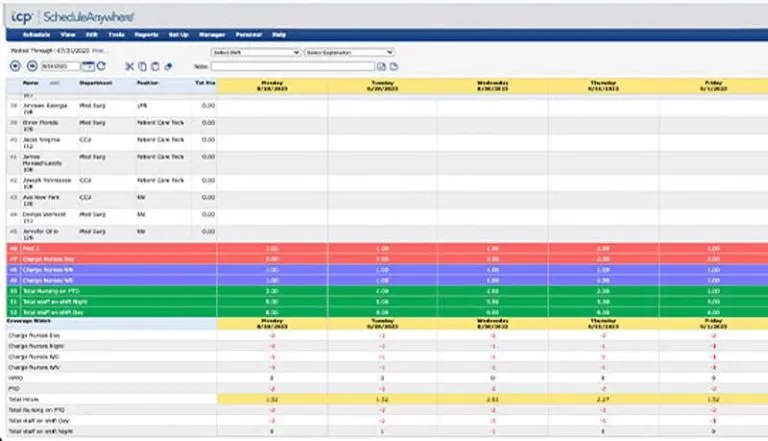Viewport: 768px width, 441px height.
Task: Click the Name column header
Action: pyautogui.click(x=30, y=83)
